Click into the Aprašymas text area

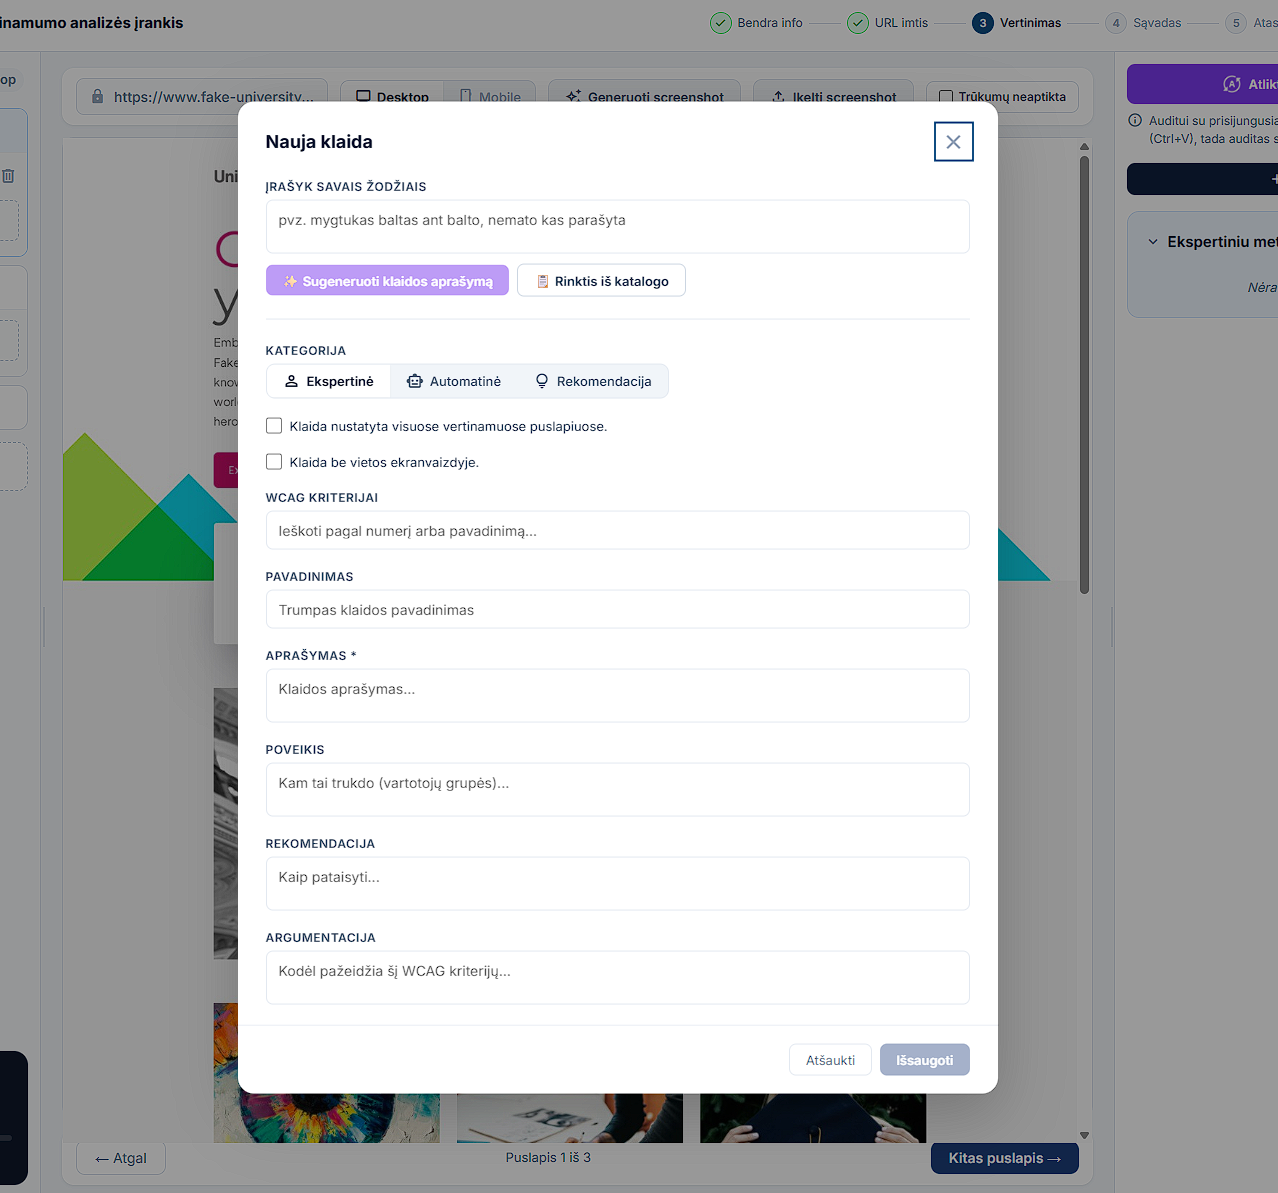[617, 695]
